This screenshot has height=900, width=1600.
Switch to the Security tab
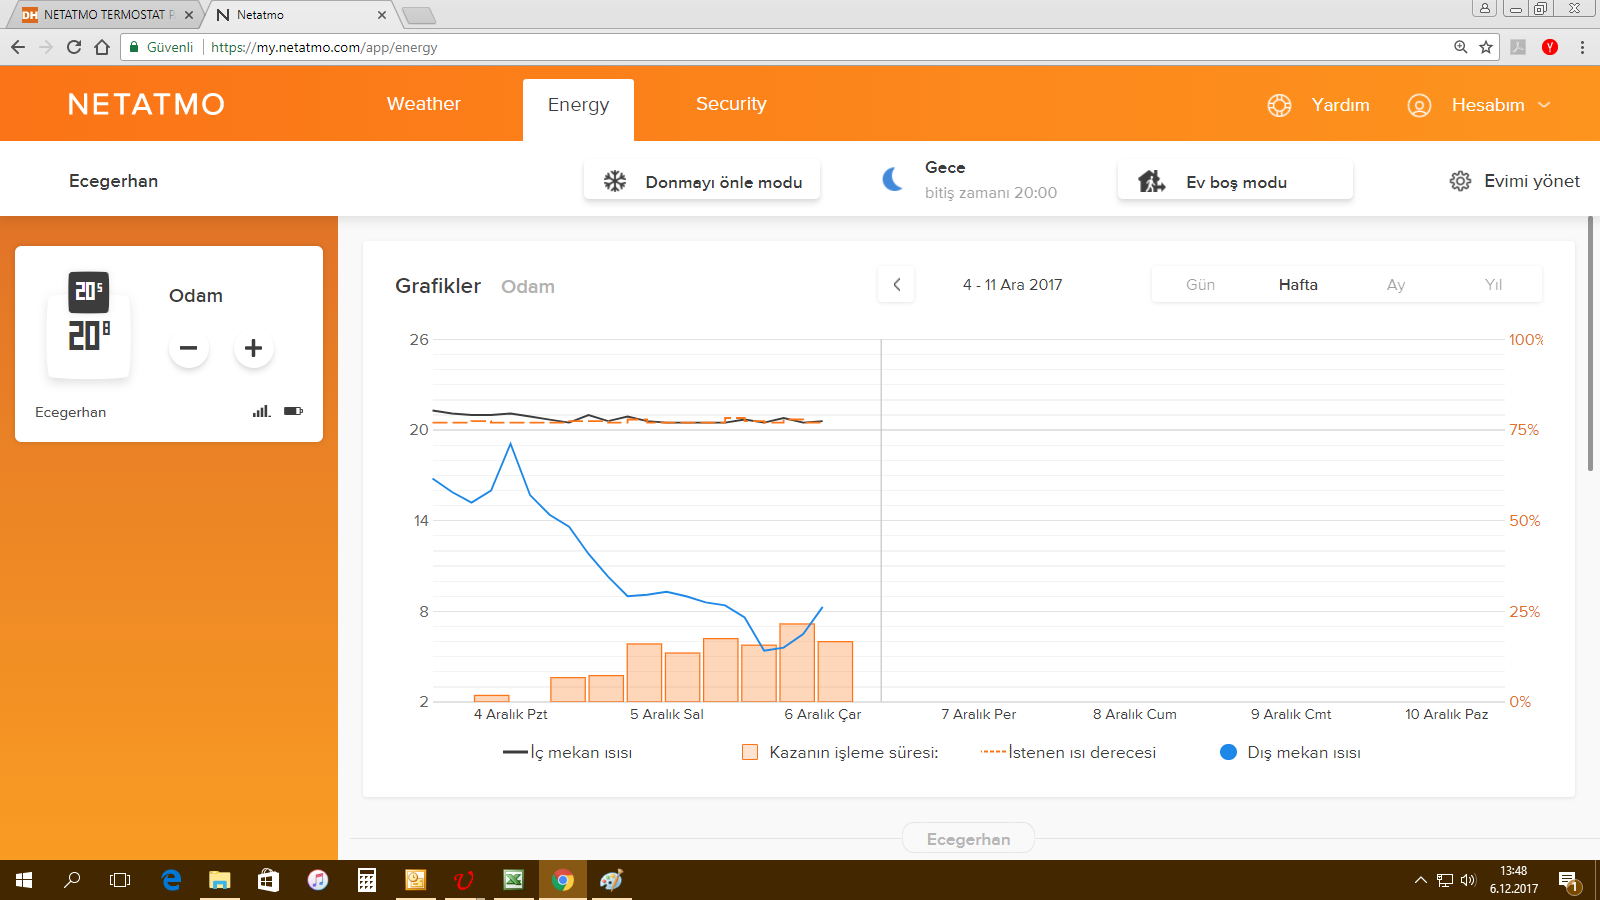[731, 104]
